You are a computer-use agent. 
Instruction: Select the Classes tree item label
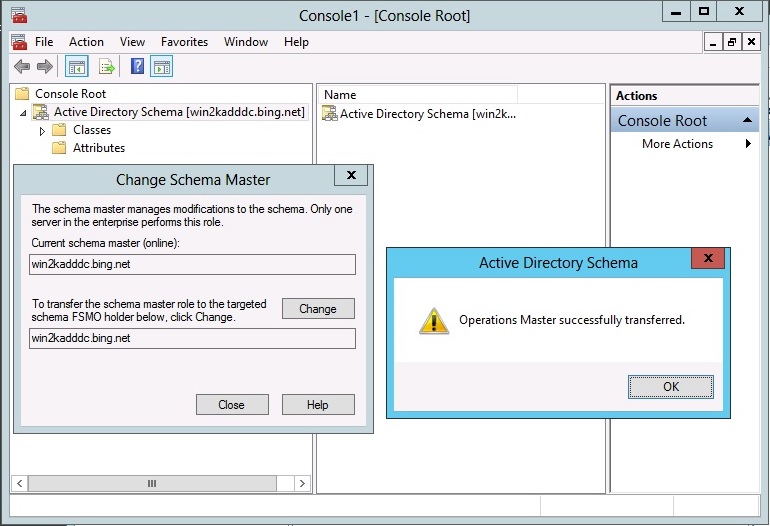[x=92, y=130]
